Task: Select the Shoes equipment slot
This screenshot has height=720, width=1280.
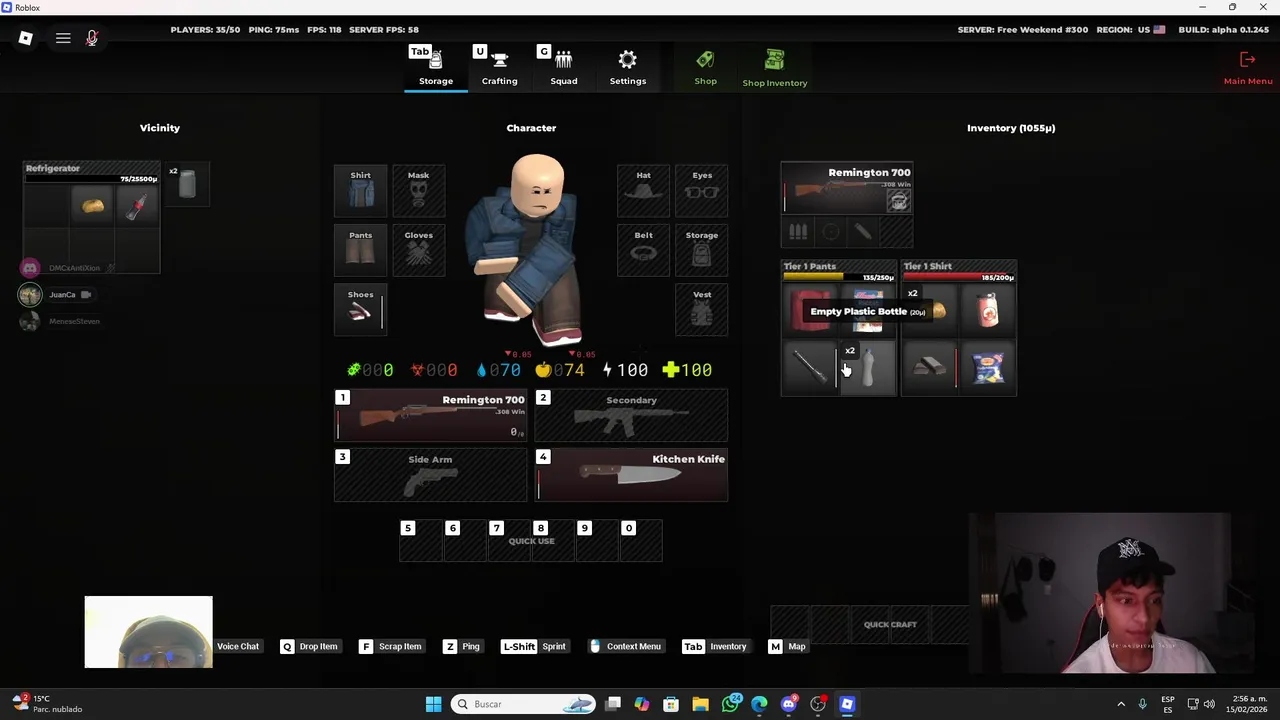Action: pyautogui.click(x=360, y=309)
